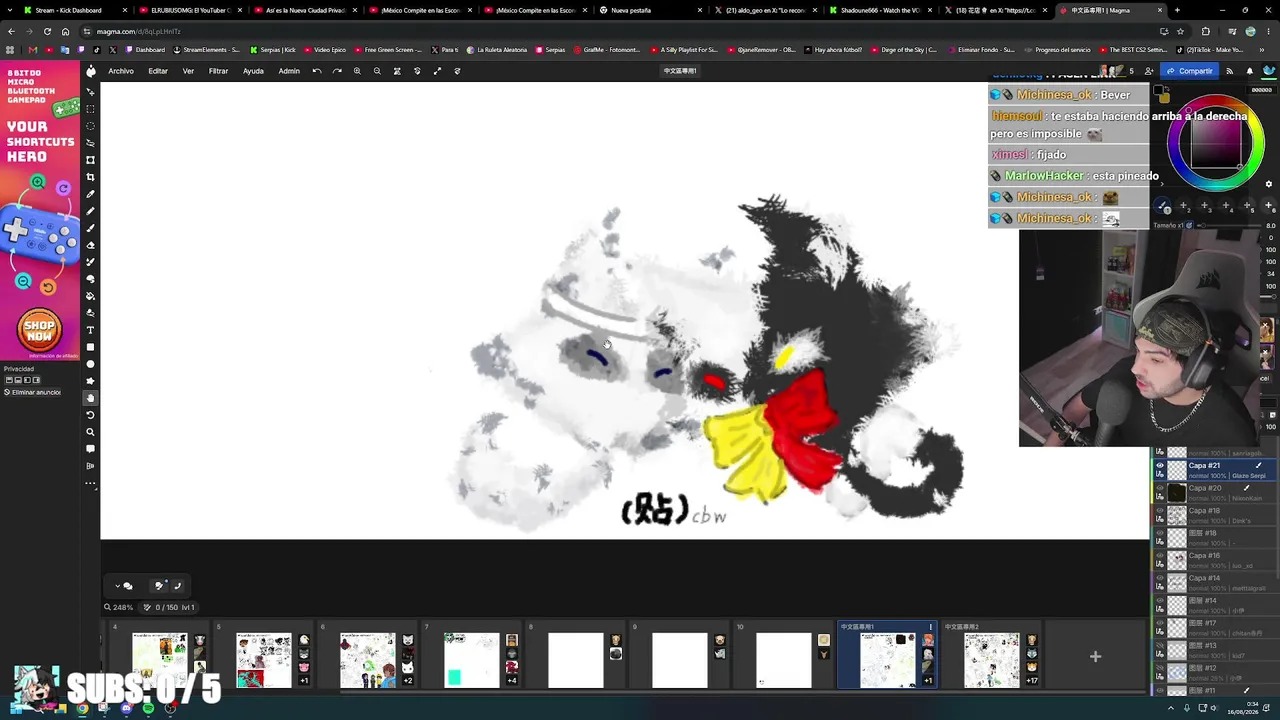Open more tools via three-dots in toolbar
Image resolution: width=1280 pixels, height=720 pixels.
[x=90, y=483]
